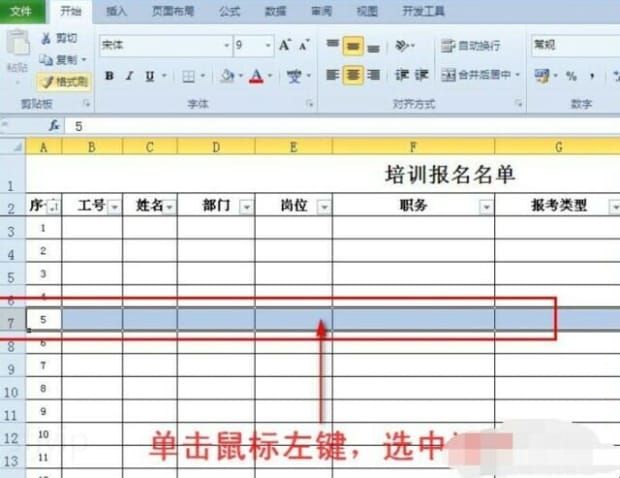Toggle center horizontal alignment

(353, 75)
